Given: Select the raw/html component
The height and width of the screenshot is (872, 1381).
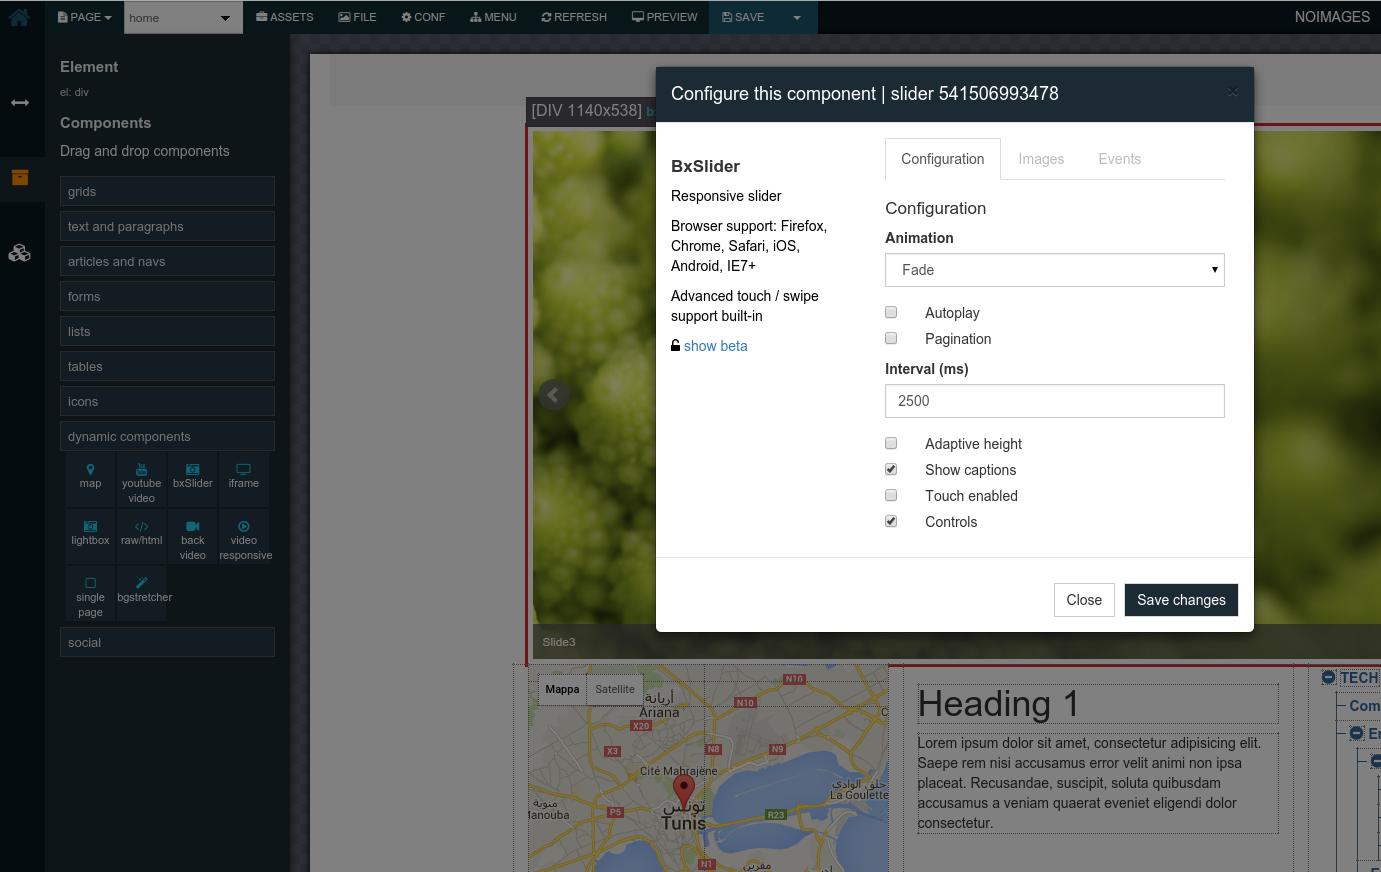Looking at the screenshot, I should point(141,534).
